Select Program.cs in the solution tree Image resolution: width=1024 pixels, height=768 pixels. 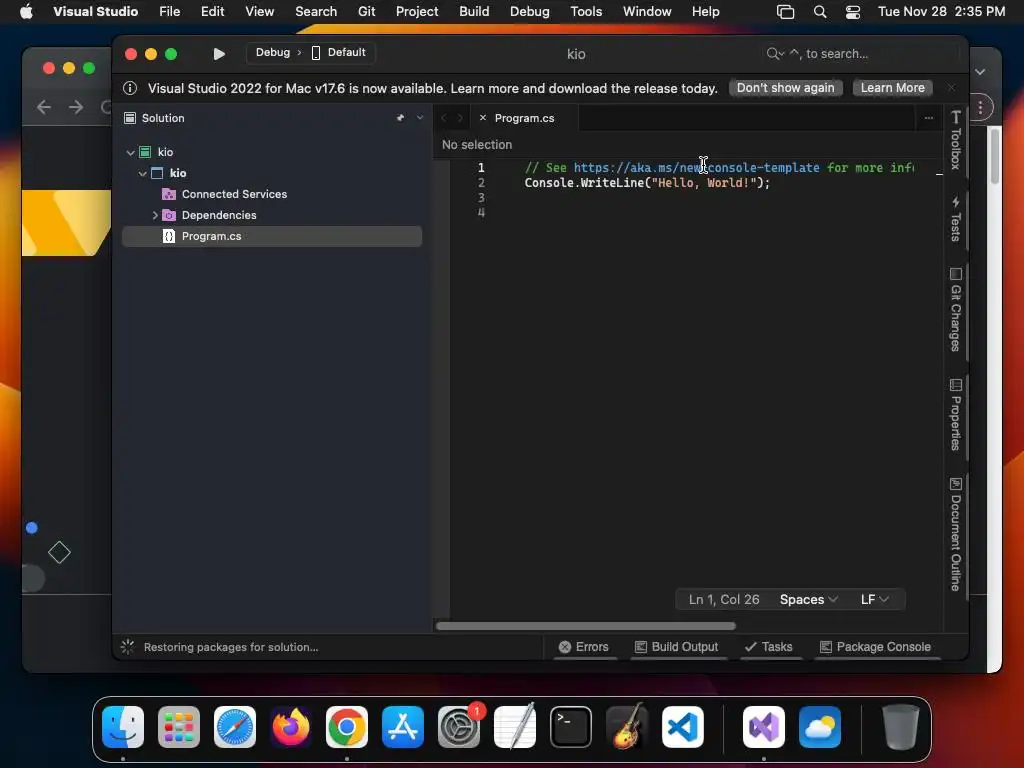[x=272, y=236]
